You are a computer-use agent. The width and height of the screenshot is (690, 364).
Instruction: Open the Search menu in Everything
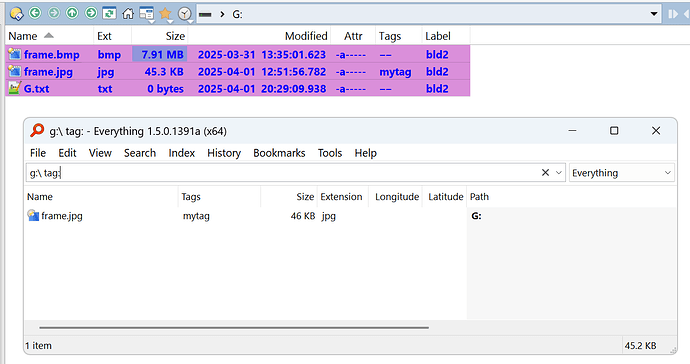coord(140,153)
